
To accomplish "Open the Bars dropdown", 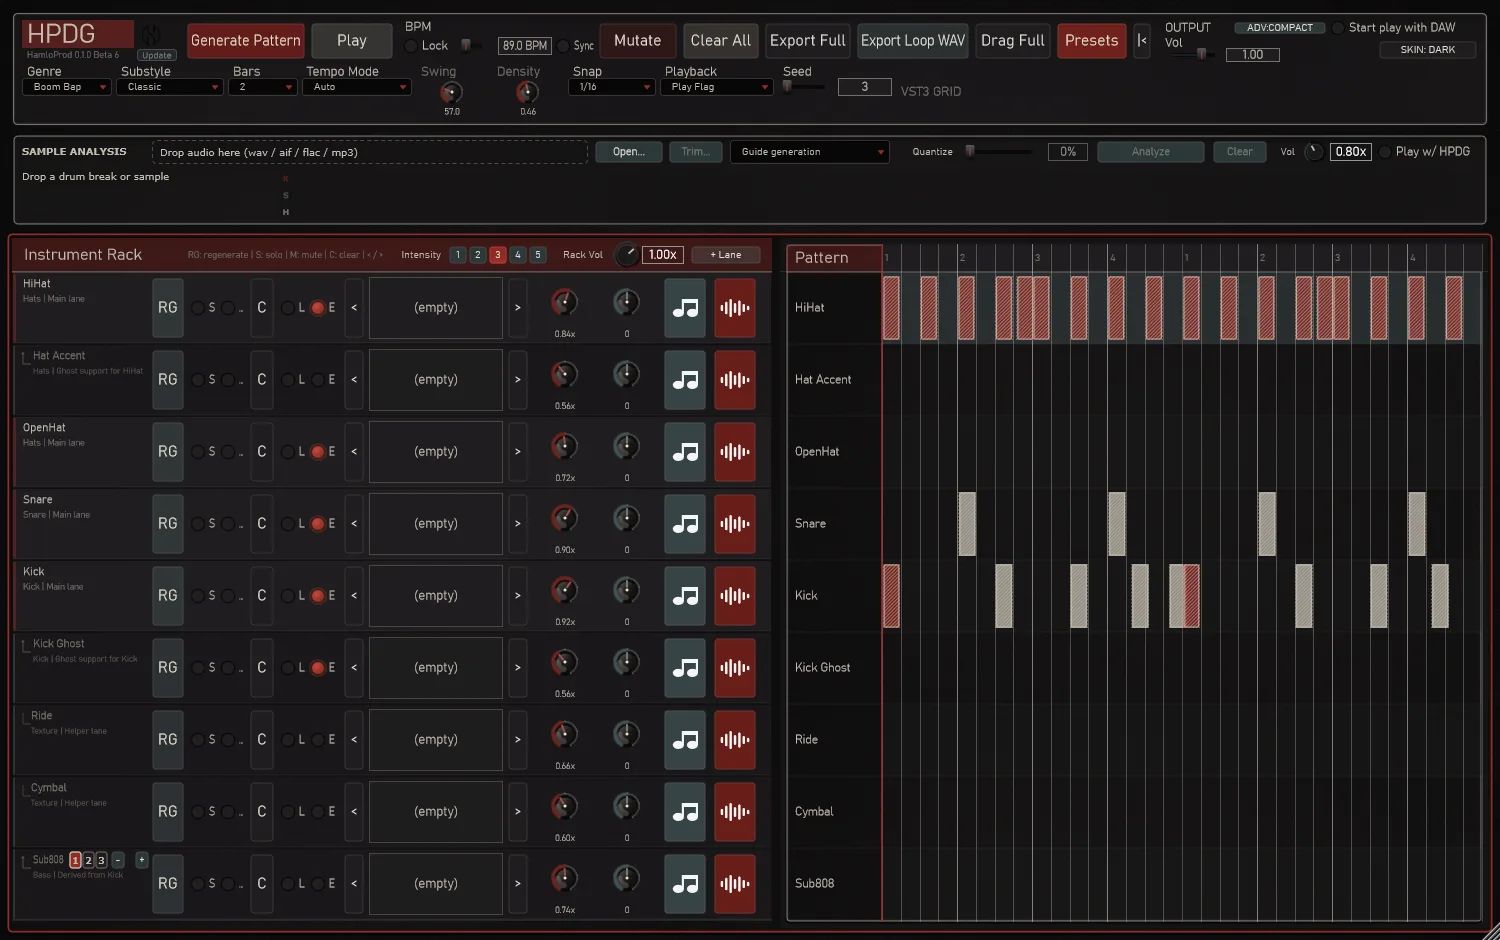I will point(262,87).
